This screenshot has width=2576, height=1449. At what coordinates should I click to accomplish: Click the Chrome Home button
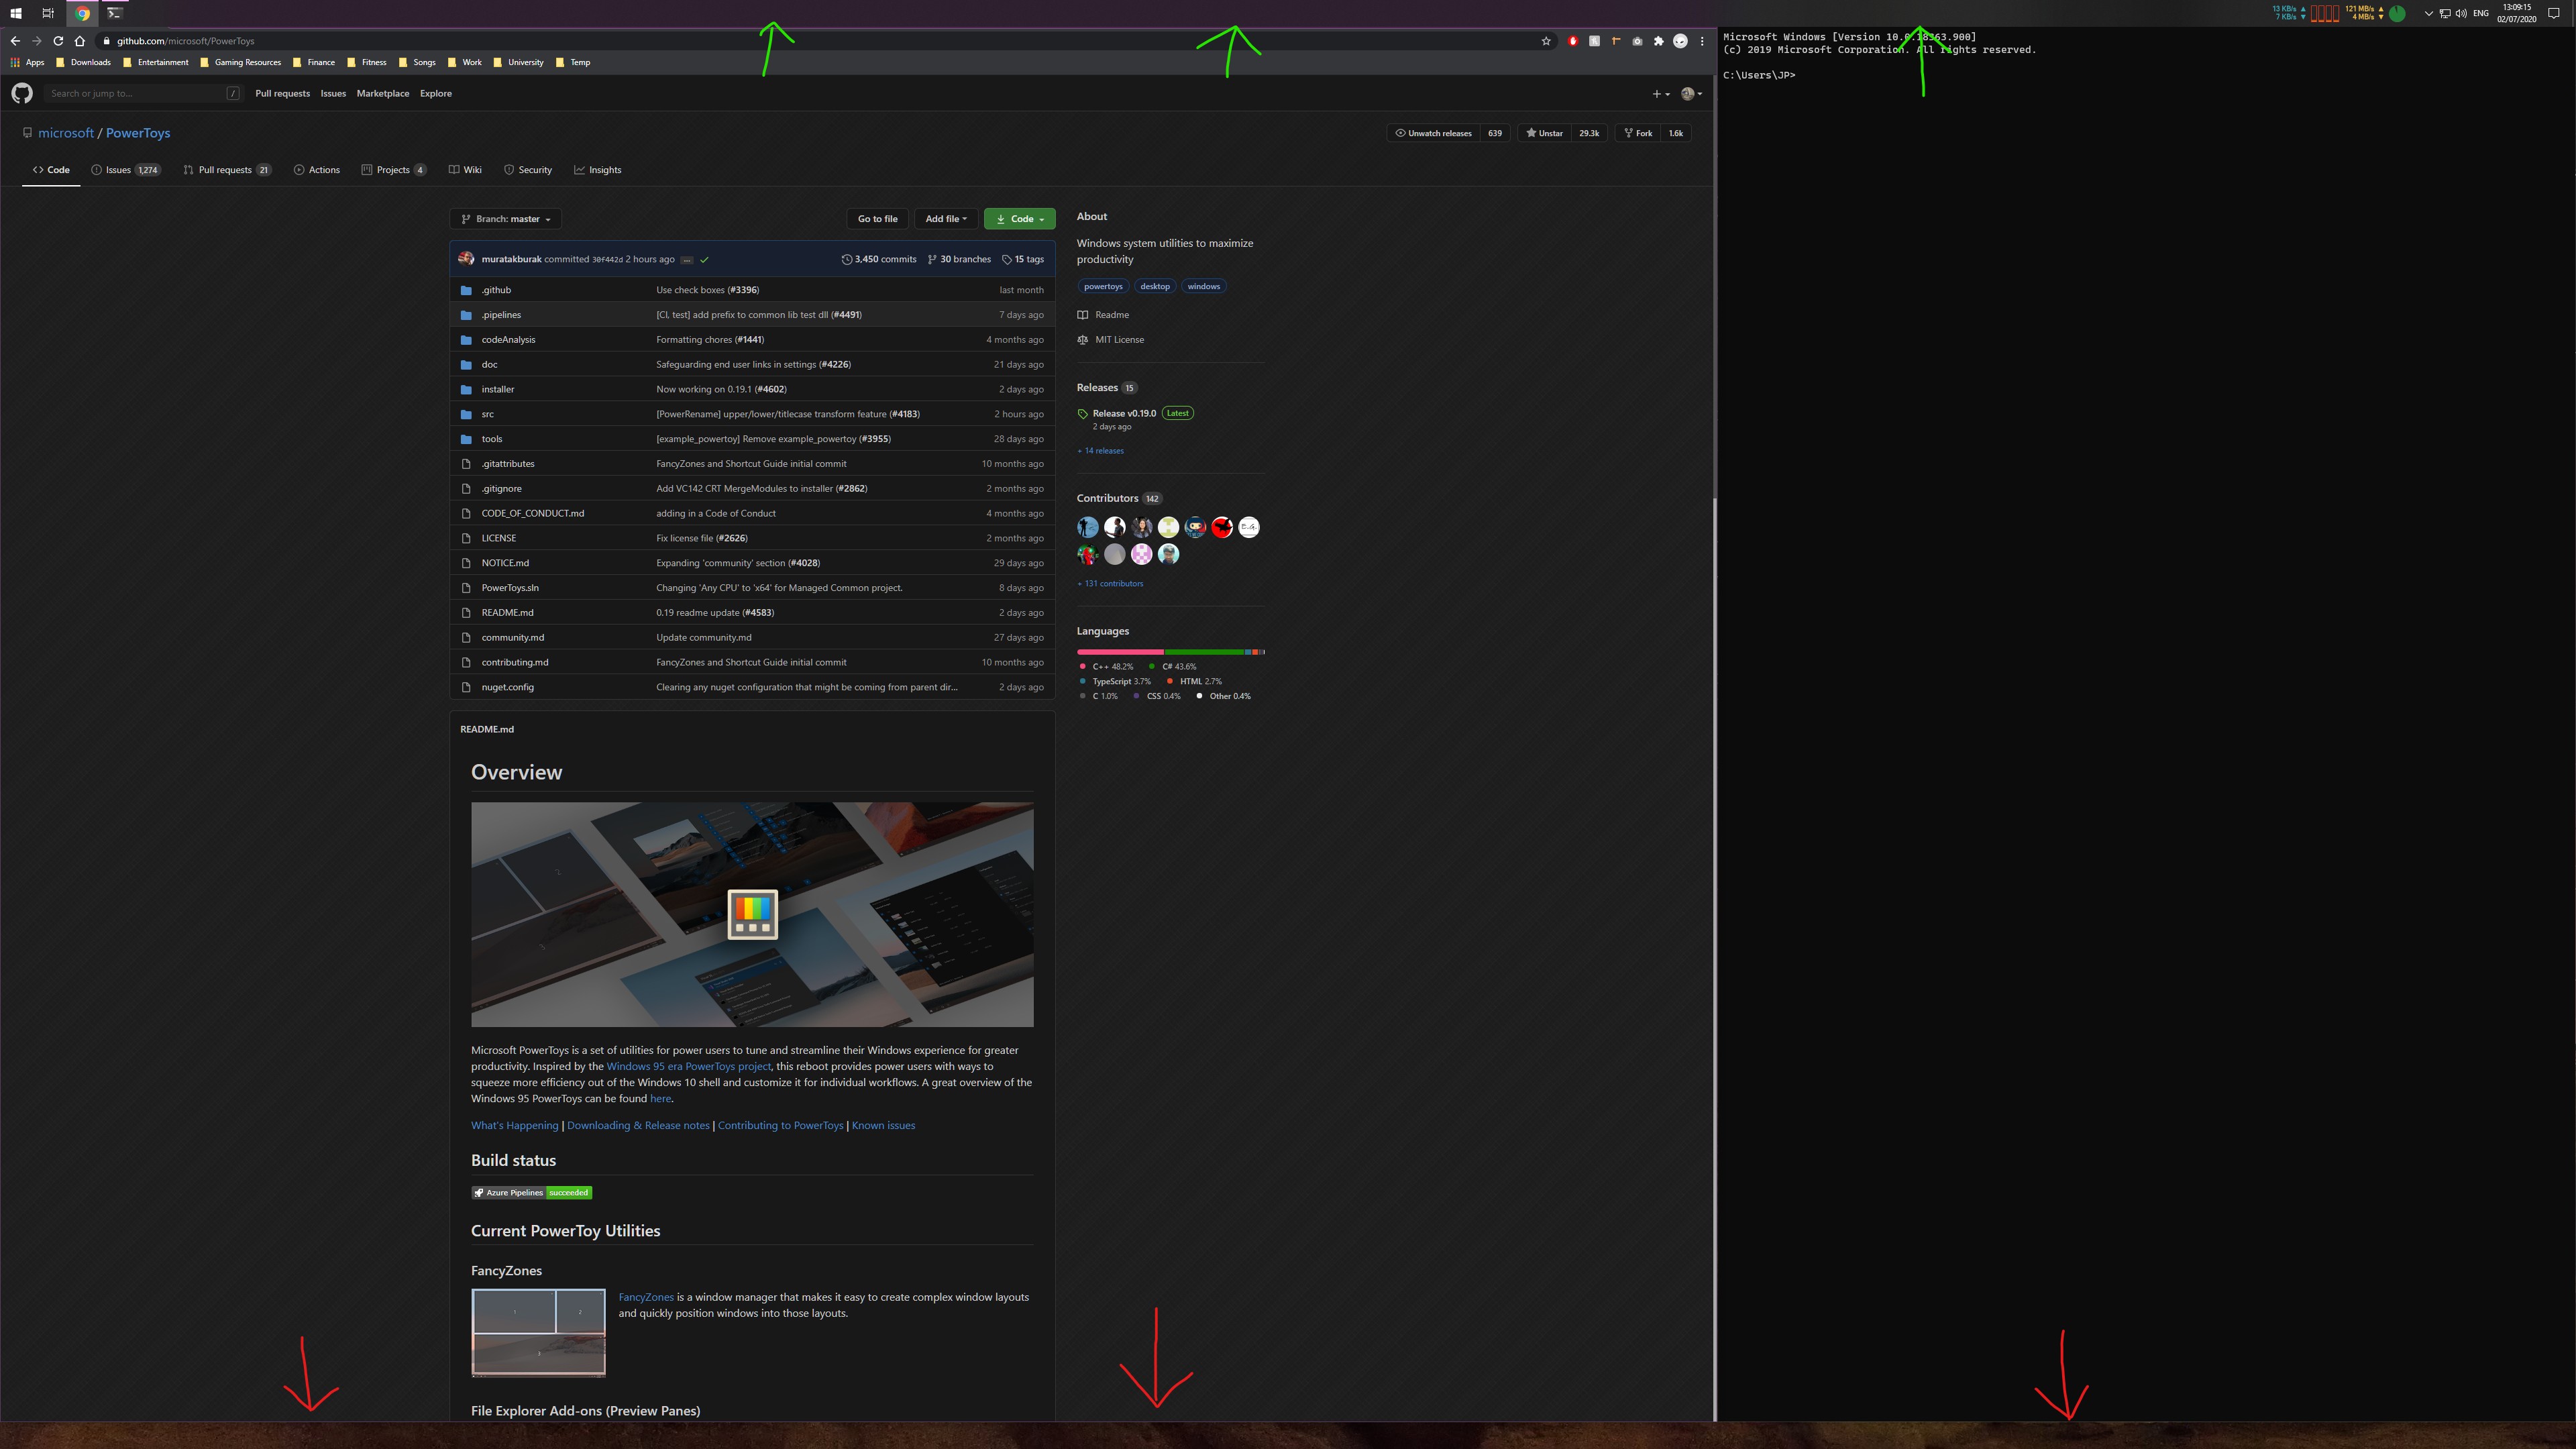pos(80,41)
